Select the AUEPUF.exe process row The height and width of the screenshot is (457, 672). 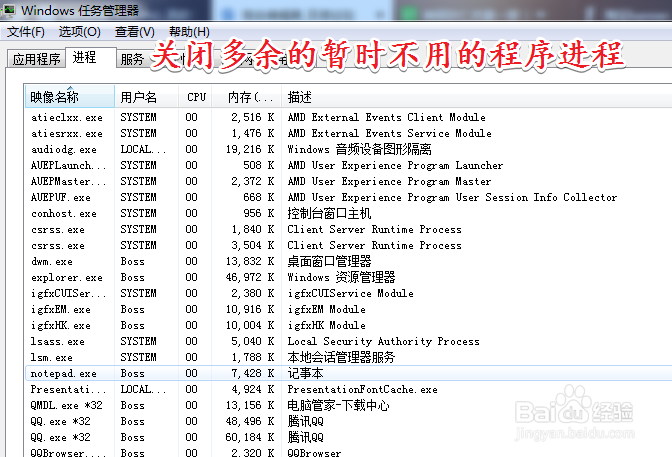click(348, 198)
